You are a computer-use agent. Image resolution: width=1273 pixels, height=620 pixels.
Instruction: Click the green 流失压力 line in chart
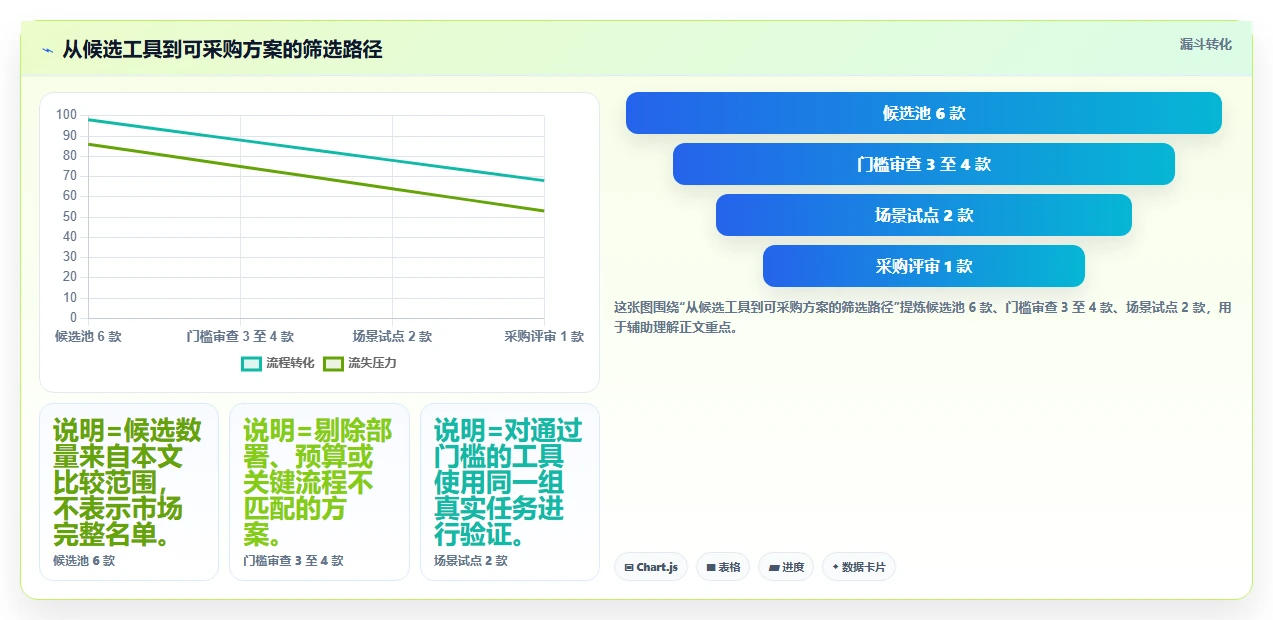(316, 177)
